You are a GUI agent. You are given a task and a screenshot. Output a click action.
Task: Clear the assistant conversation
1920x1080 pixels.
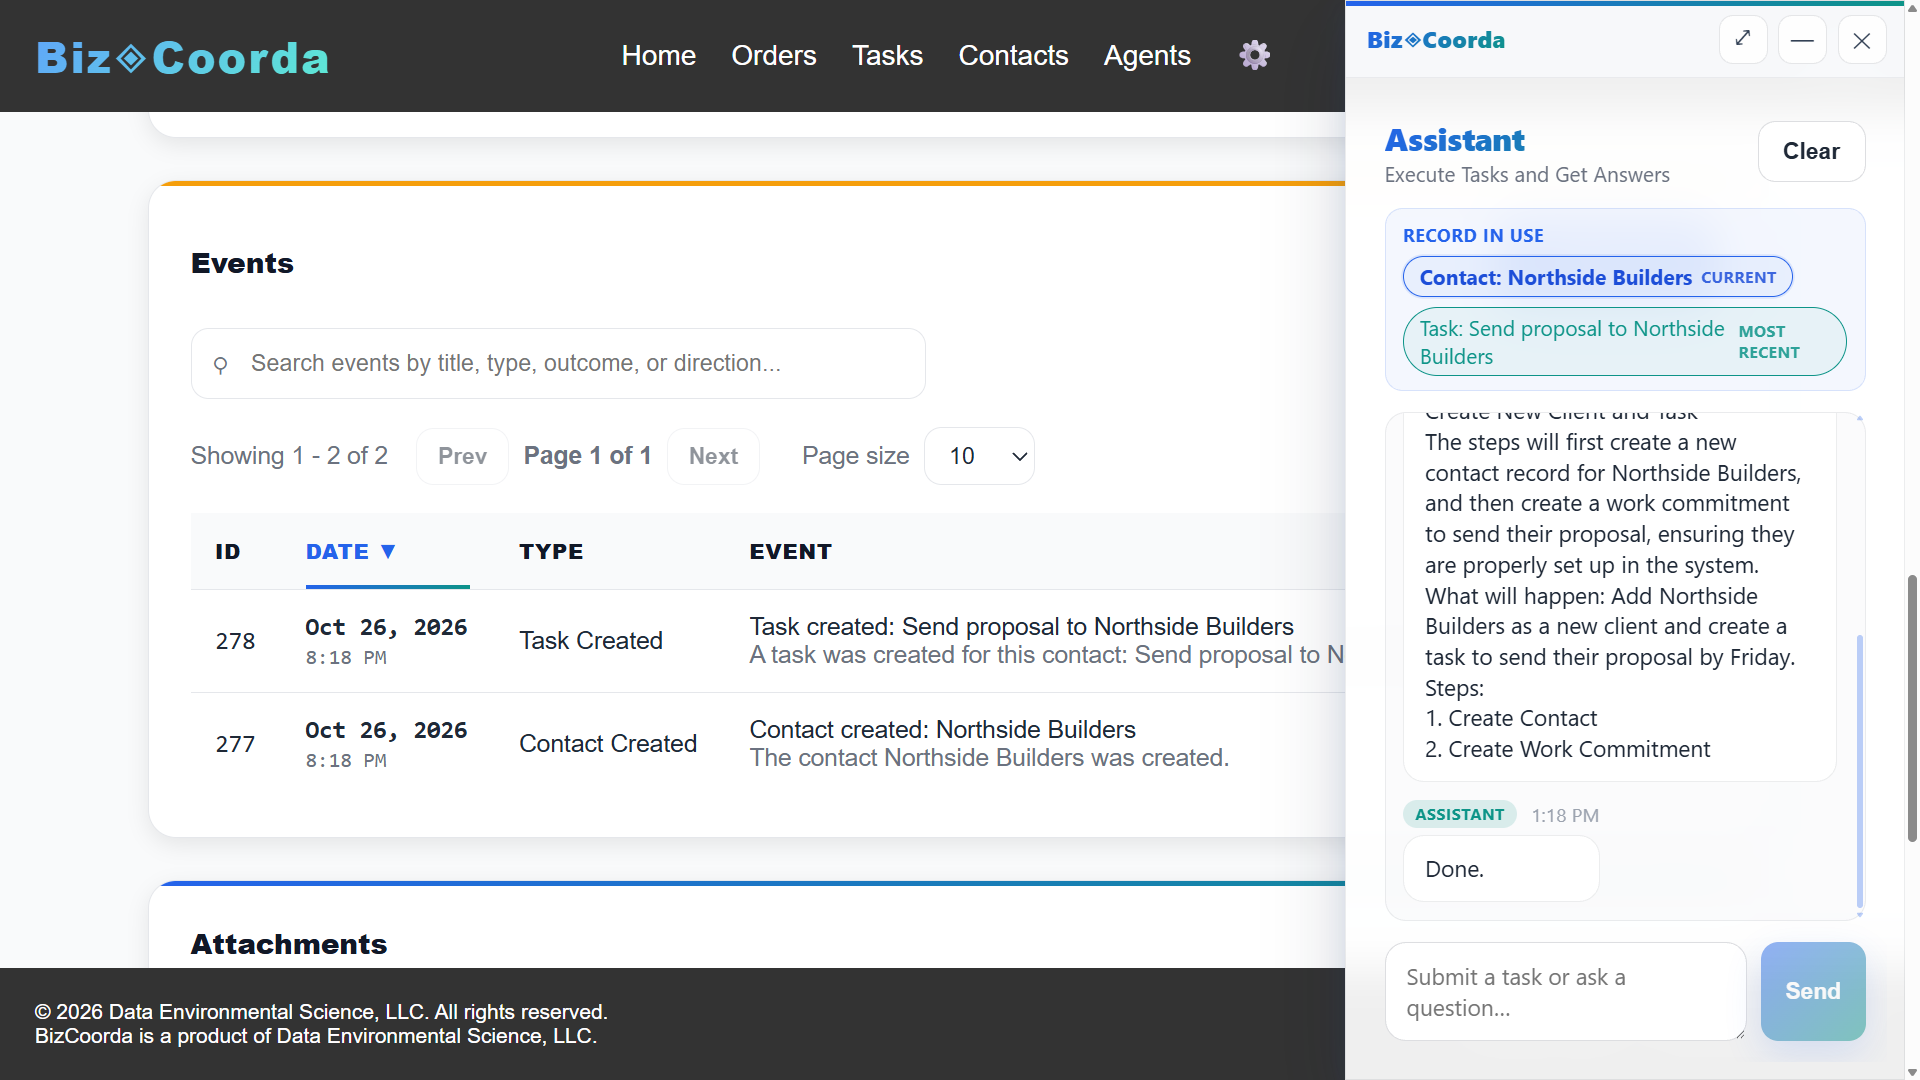[1811, 151]
